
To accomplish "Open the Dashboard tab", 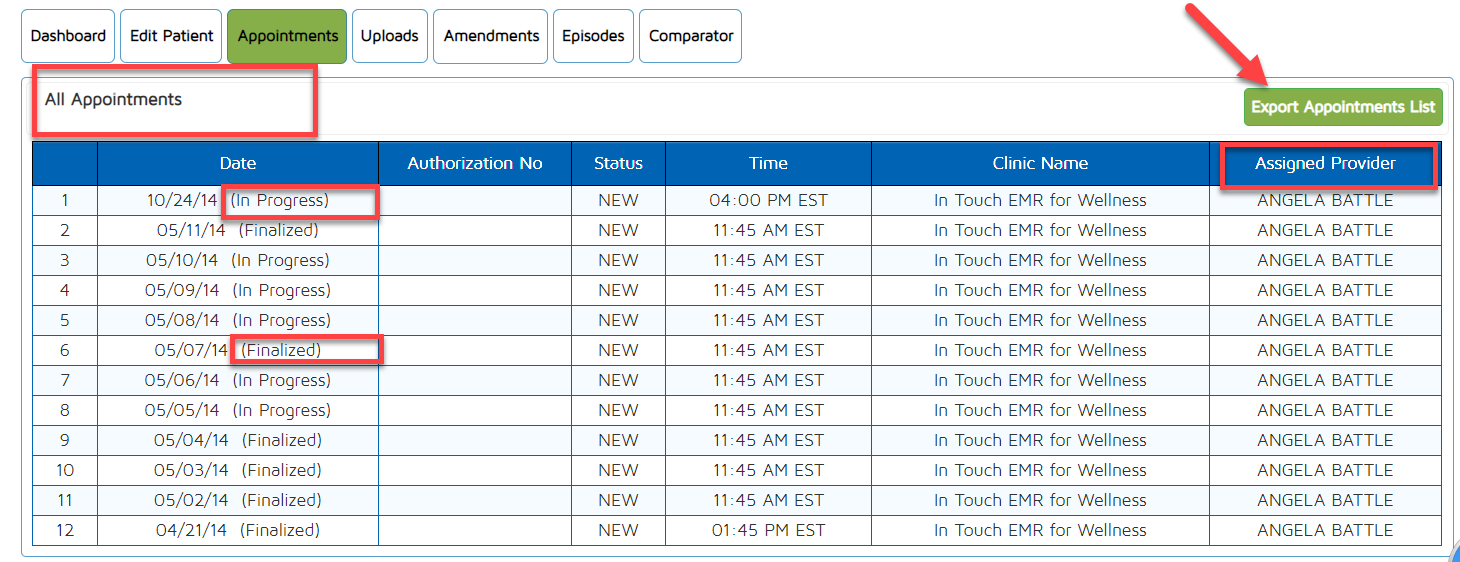I will (68, 36).
